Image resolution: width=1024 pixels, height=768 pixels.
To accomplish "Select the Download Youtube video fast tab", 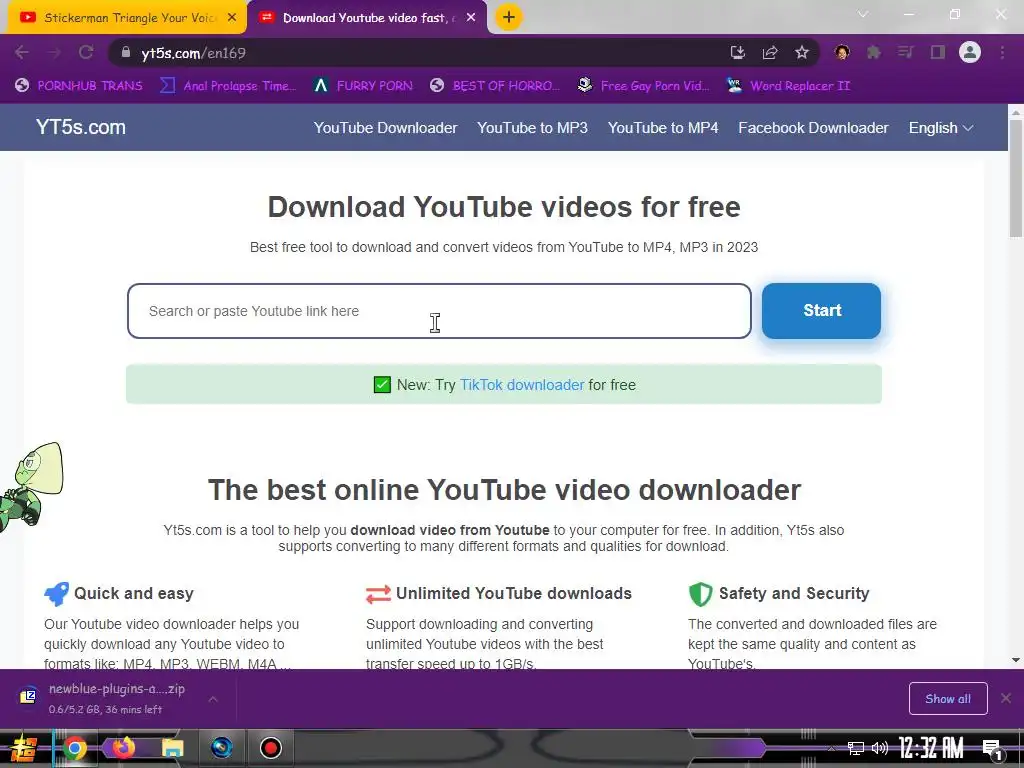I will [366, 18].
